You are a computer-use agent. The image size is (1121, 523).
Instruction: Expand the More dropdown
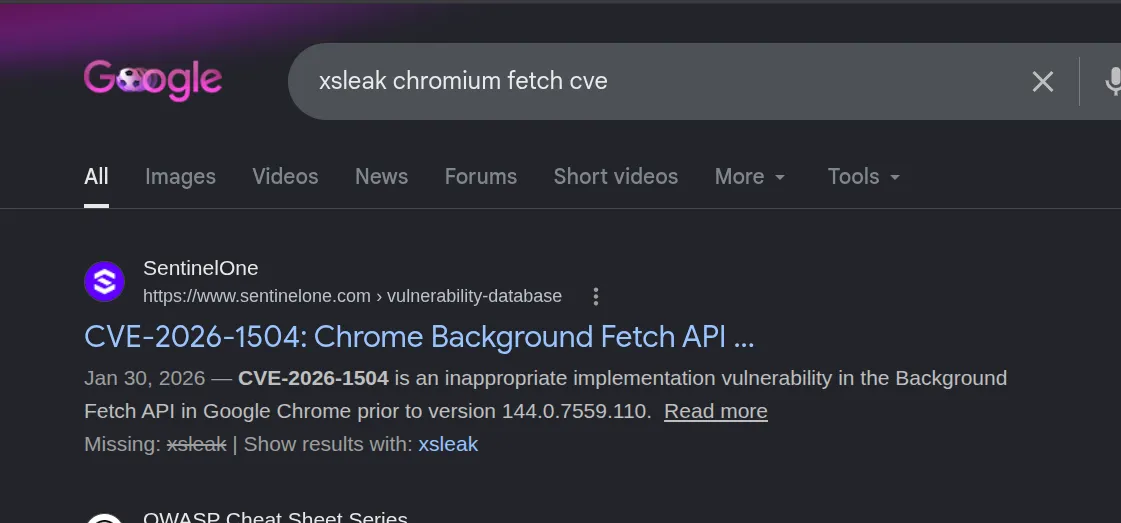click(750, 176)
